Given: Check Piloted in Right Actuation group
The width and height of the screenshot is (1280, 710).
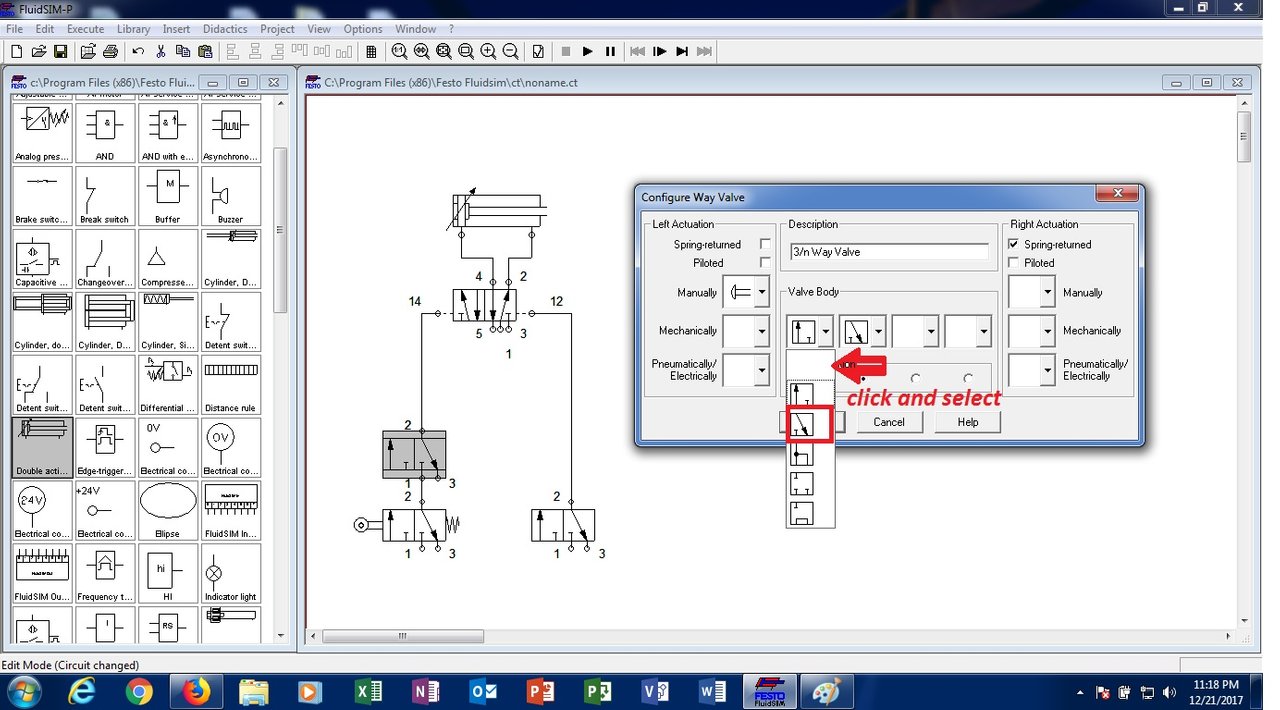Looking at the screenshot, I should coord(1014,263).
